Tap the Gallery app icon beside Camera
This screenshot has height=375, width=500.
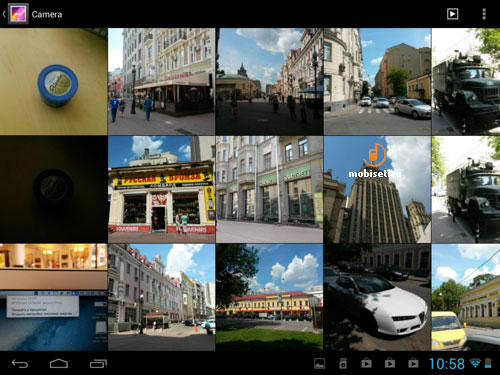point(18,14)
